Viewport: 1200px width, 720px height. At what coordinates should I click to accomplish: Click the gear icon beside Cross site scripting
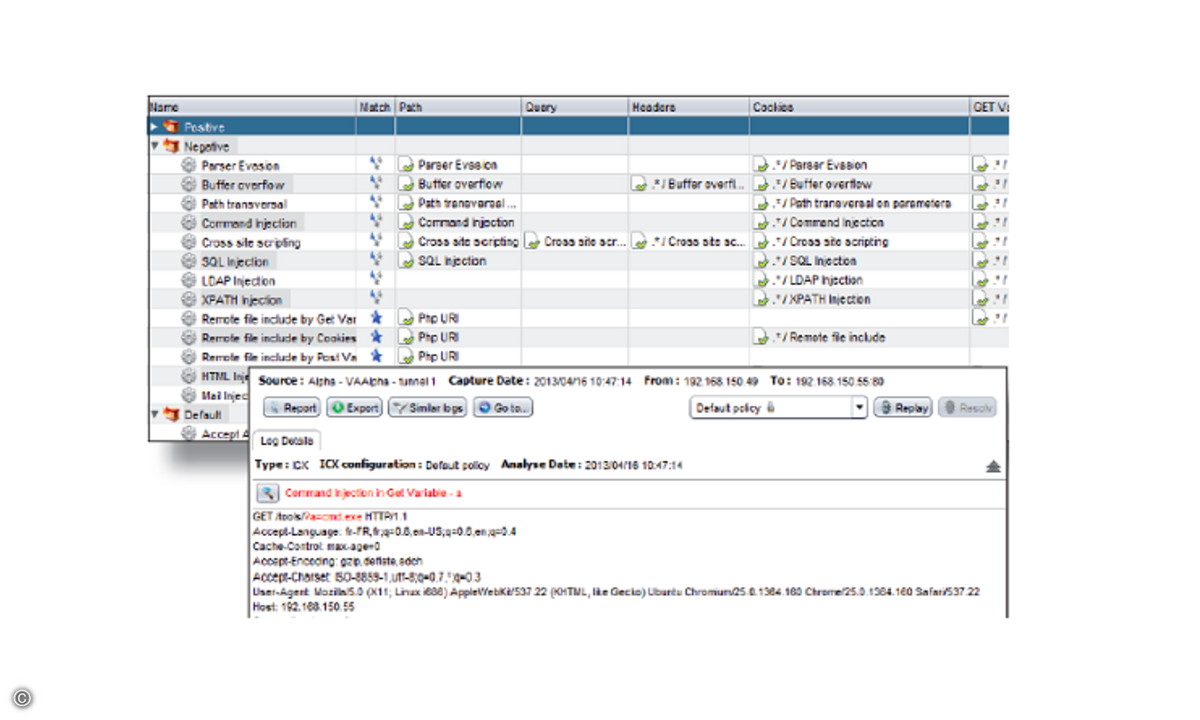(189, 242)
